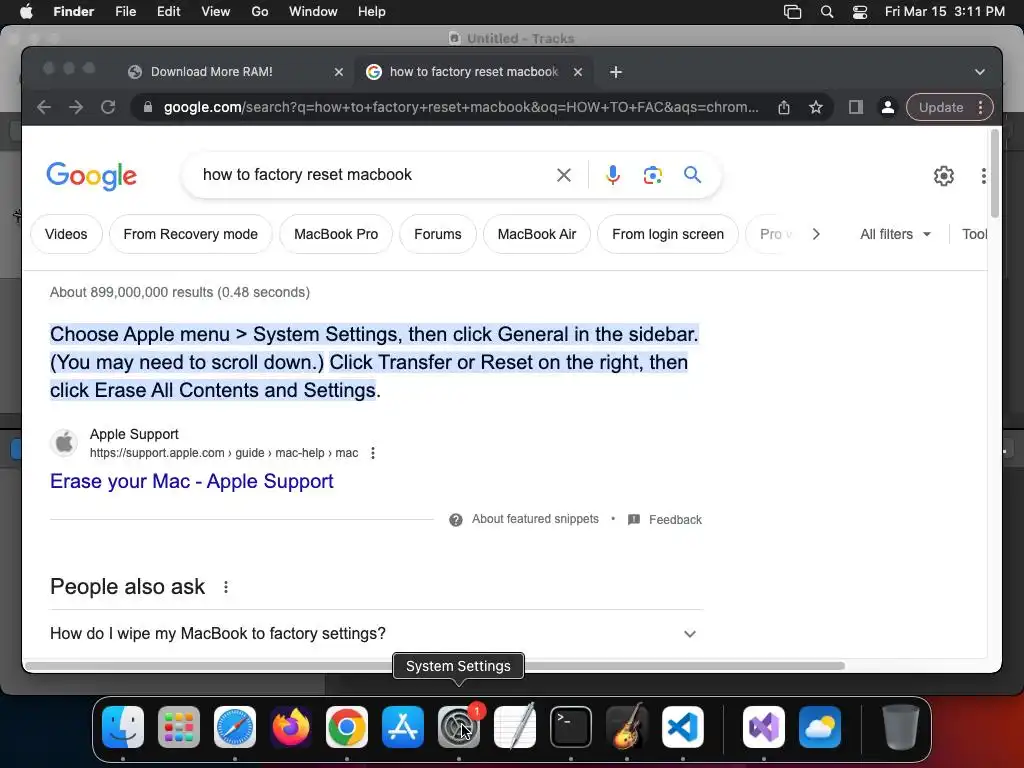Screen dimensions: 1024x768
Task: Clear the Google search box text
Action: coord(564,175)
